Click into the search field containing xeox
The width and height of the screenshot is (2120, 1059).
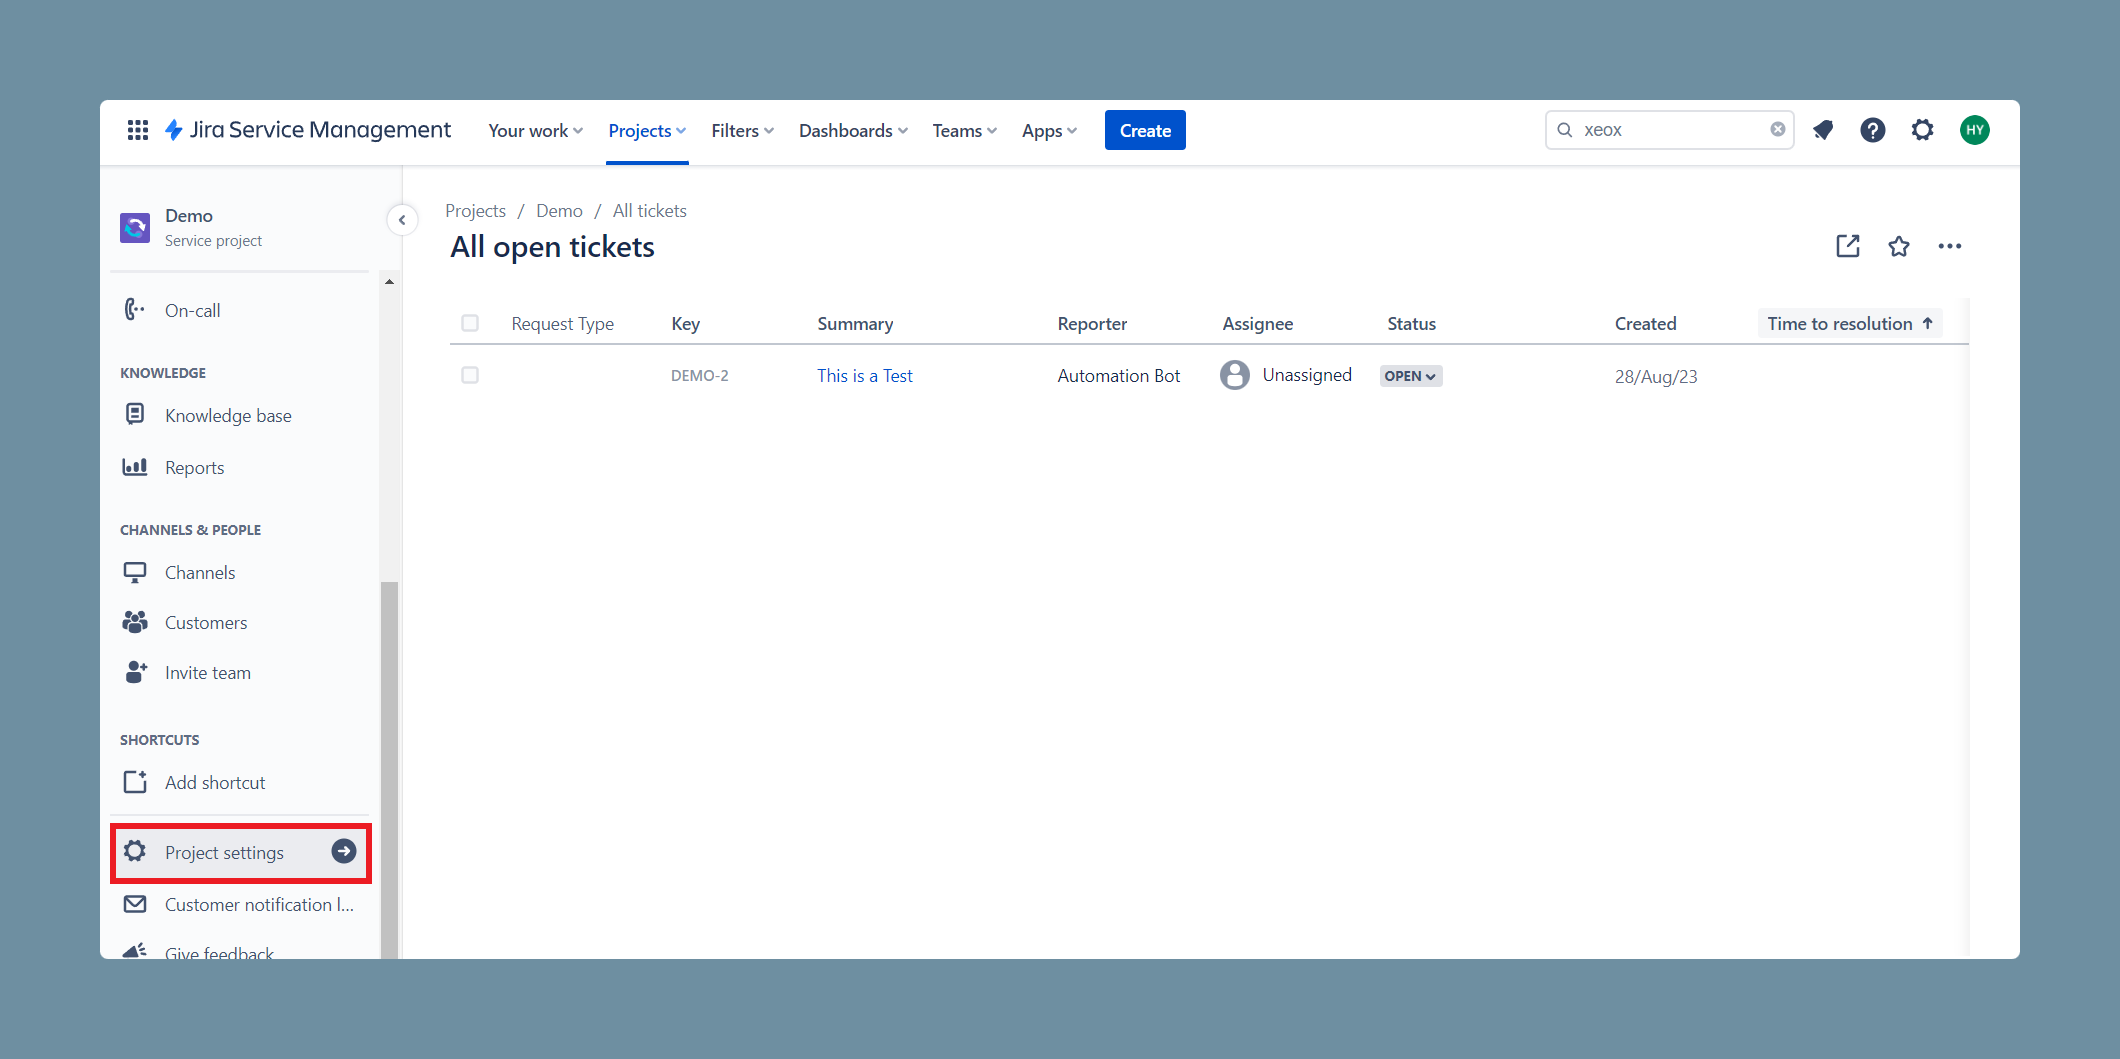pos(1670,130)
